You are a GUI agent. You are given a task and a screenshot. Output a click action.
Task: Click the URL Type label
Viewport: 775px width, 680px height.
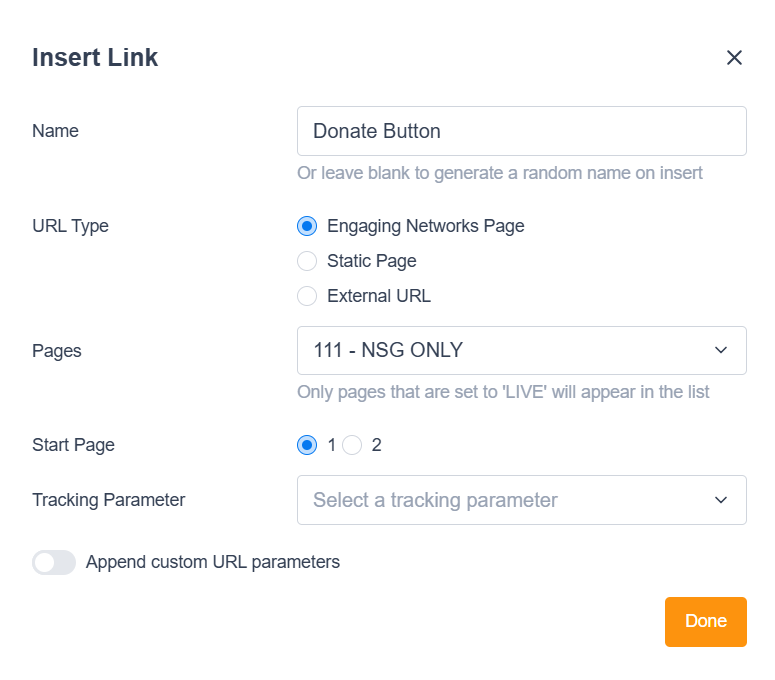(x=70, y=226)
